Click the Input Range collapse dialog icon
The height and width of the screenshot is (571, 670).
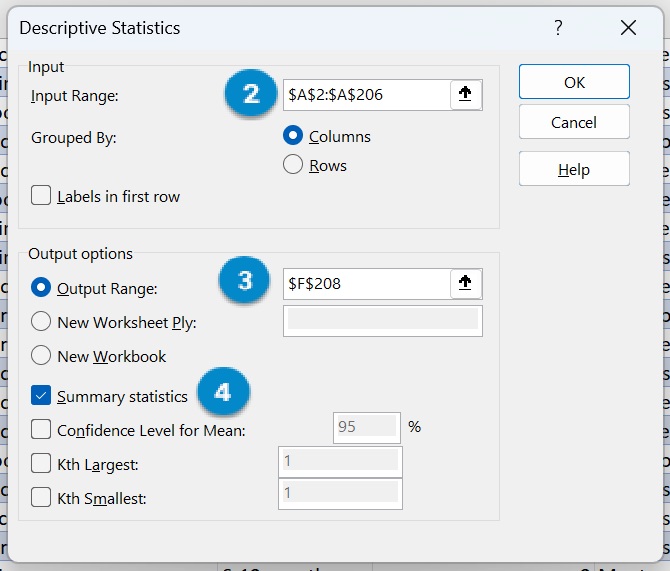(x=466, y=95)
